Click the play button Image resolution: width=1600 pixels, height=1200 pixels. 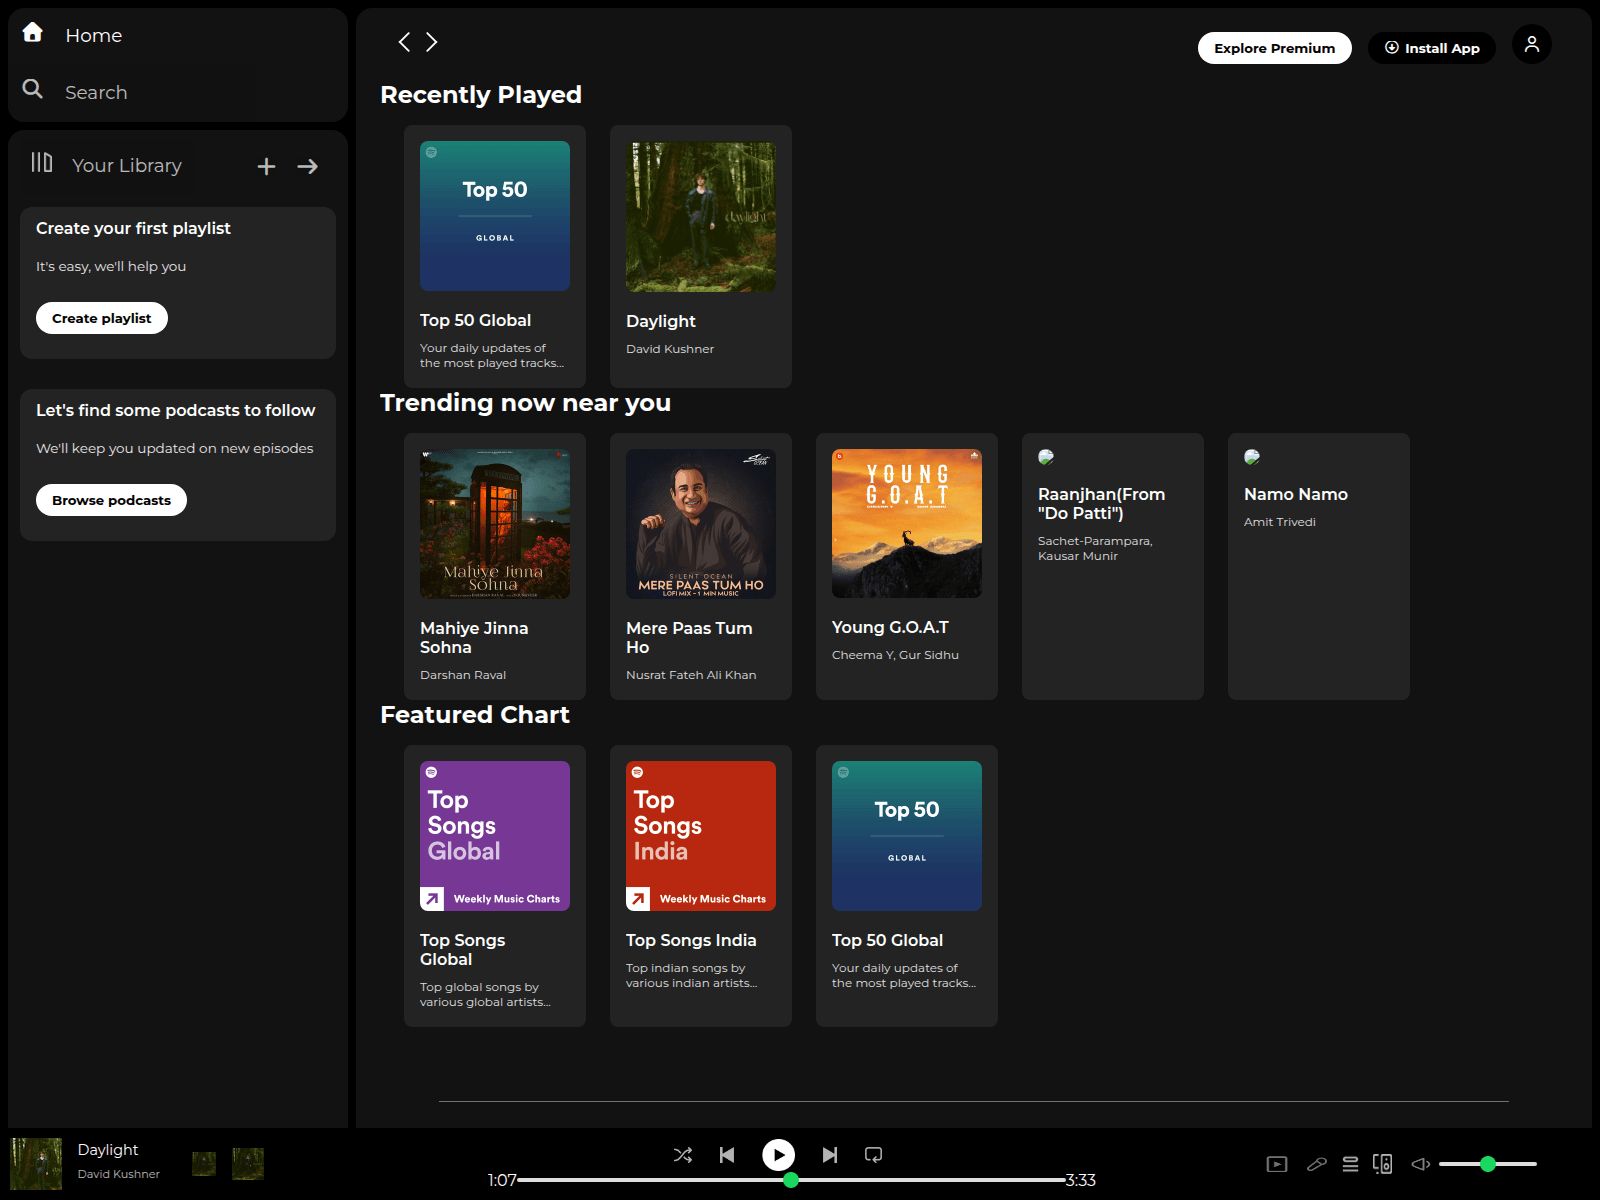coord(778,1155)
